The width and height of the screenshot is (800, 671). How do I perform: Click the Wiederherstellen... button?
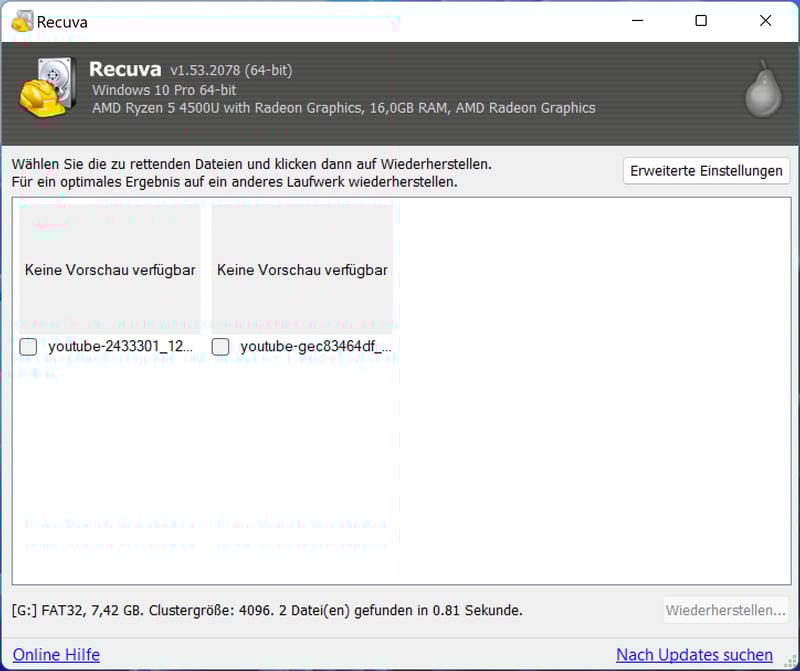tap(726, 610)
